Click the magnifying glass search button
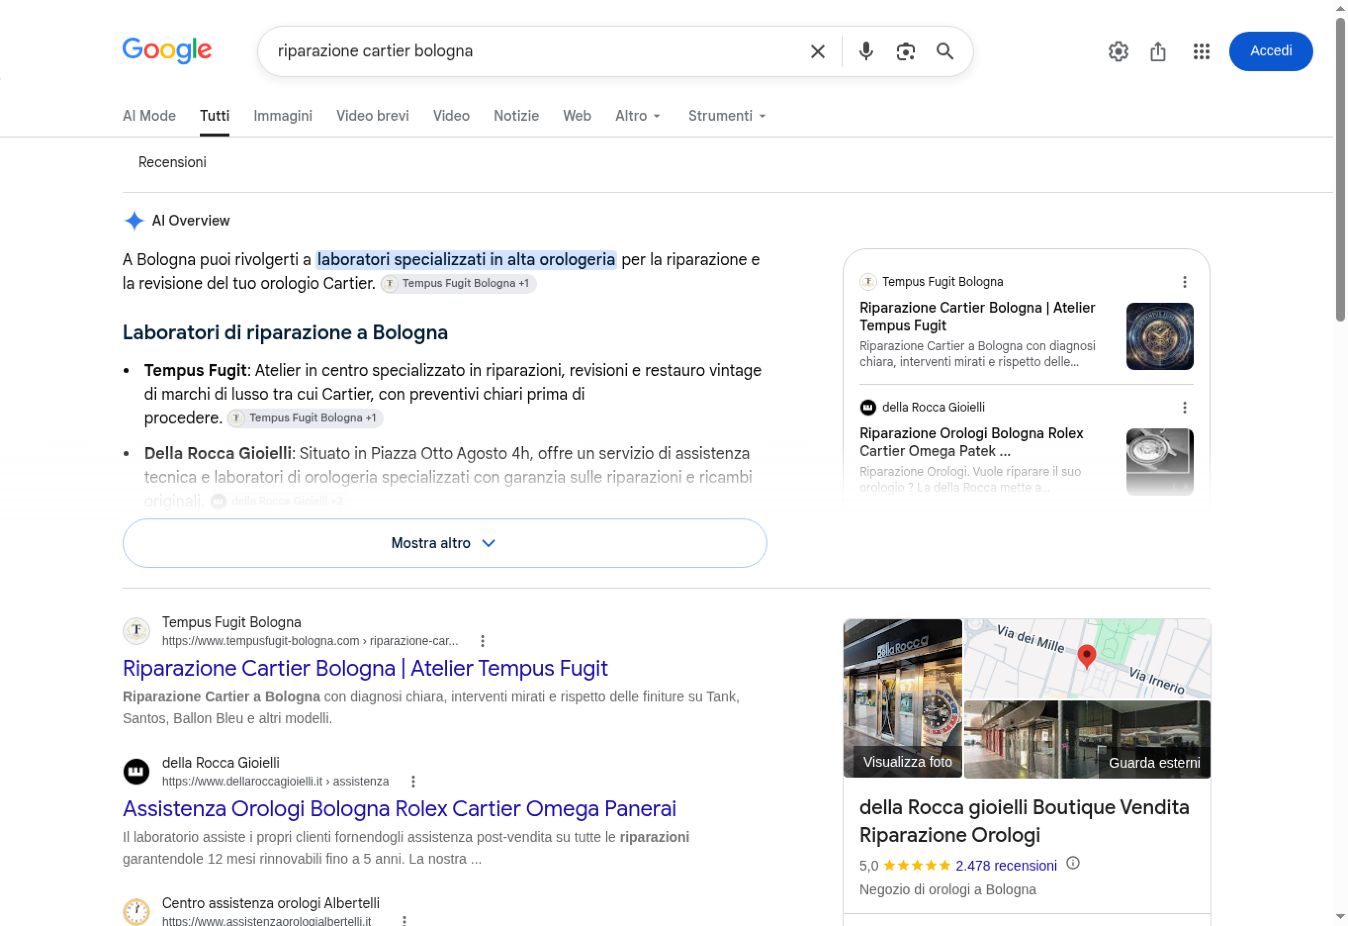Image resolution: width=1348 pixels, height=926 pixels. click(945, 51)
